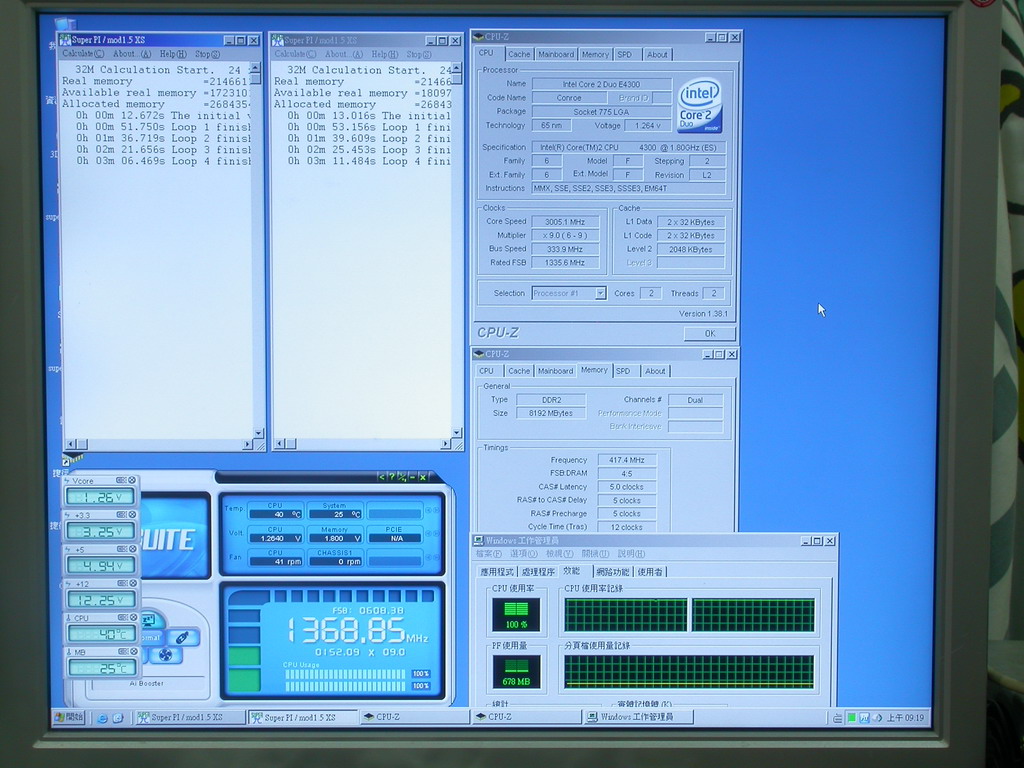Click right Super PI horizontal scroll-right arrow

click(445, 444)
